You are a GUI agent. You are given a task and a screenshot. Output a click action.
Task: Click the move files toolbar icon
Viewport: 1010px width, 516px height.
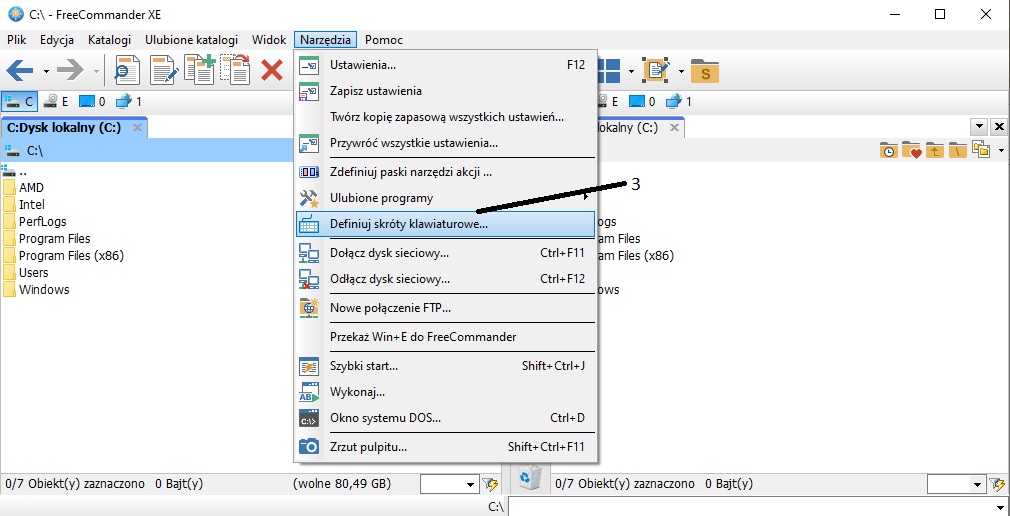click(x=234, y=69)
